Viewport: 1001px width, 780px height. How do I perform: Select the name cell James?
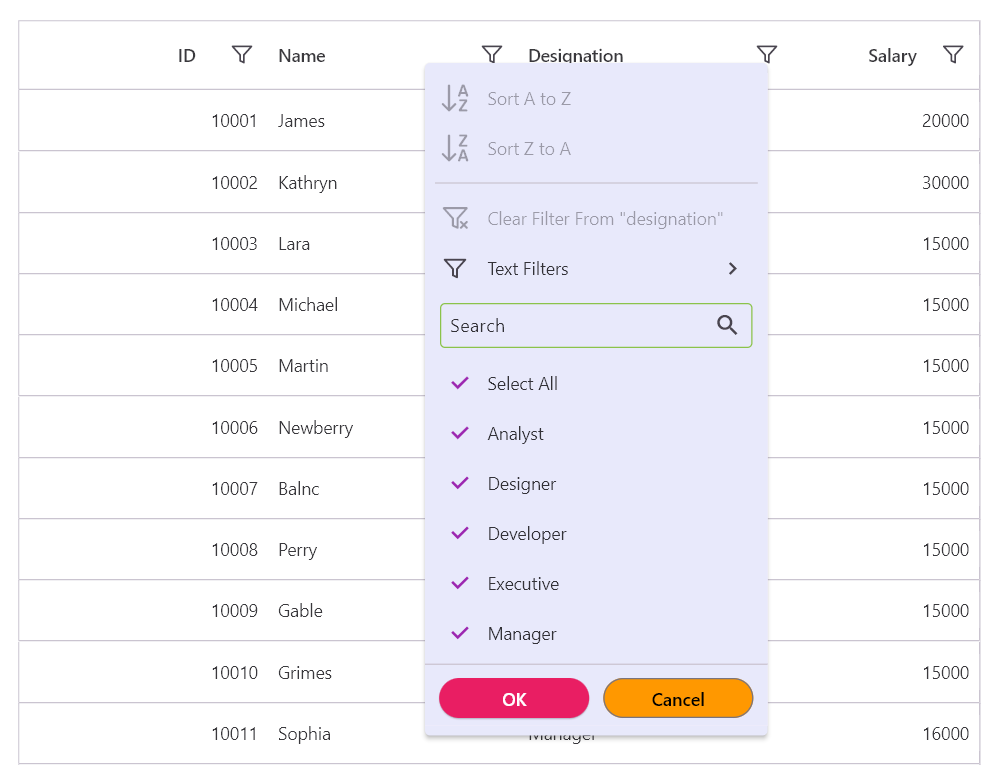coord(301,121)
